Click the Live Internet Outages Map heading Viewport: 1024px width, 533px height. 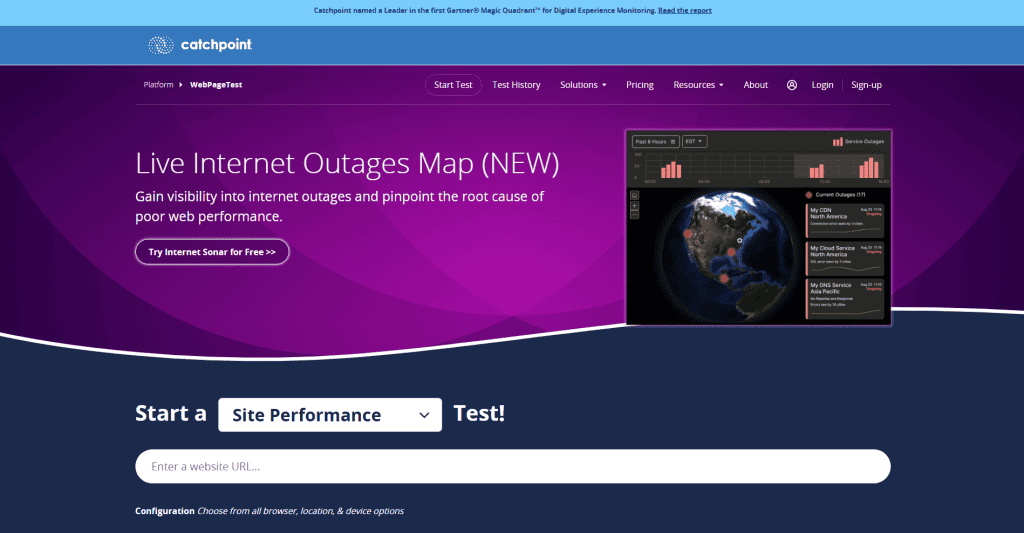point(347,163)
